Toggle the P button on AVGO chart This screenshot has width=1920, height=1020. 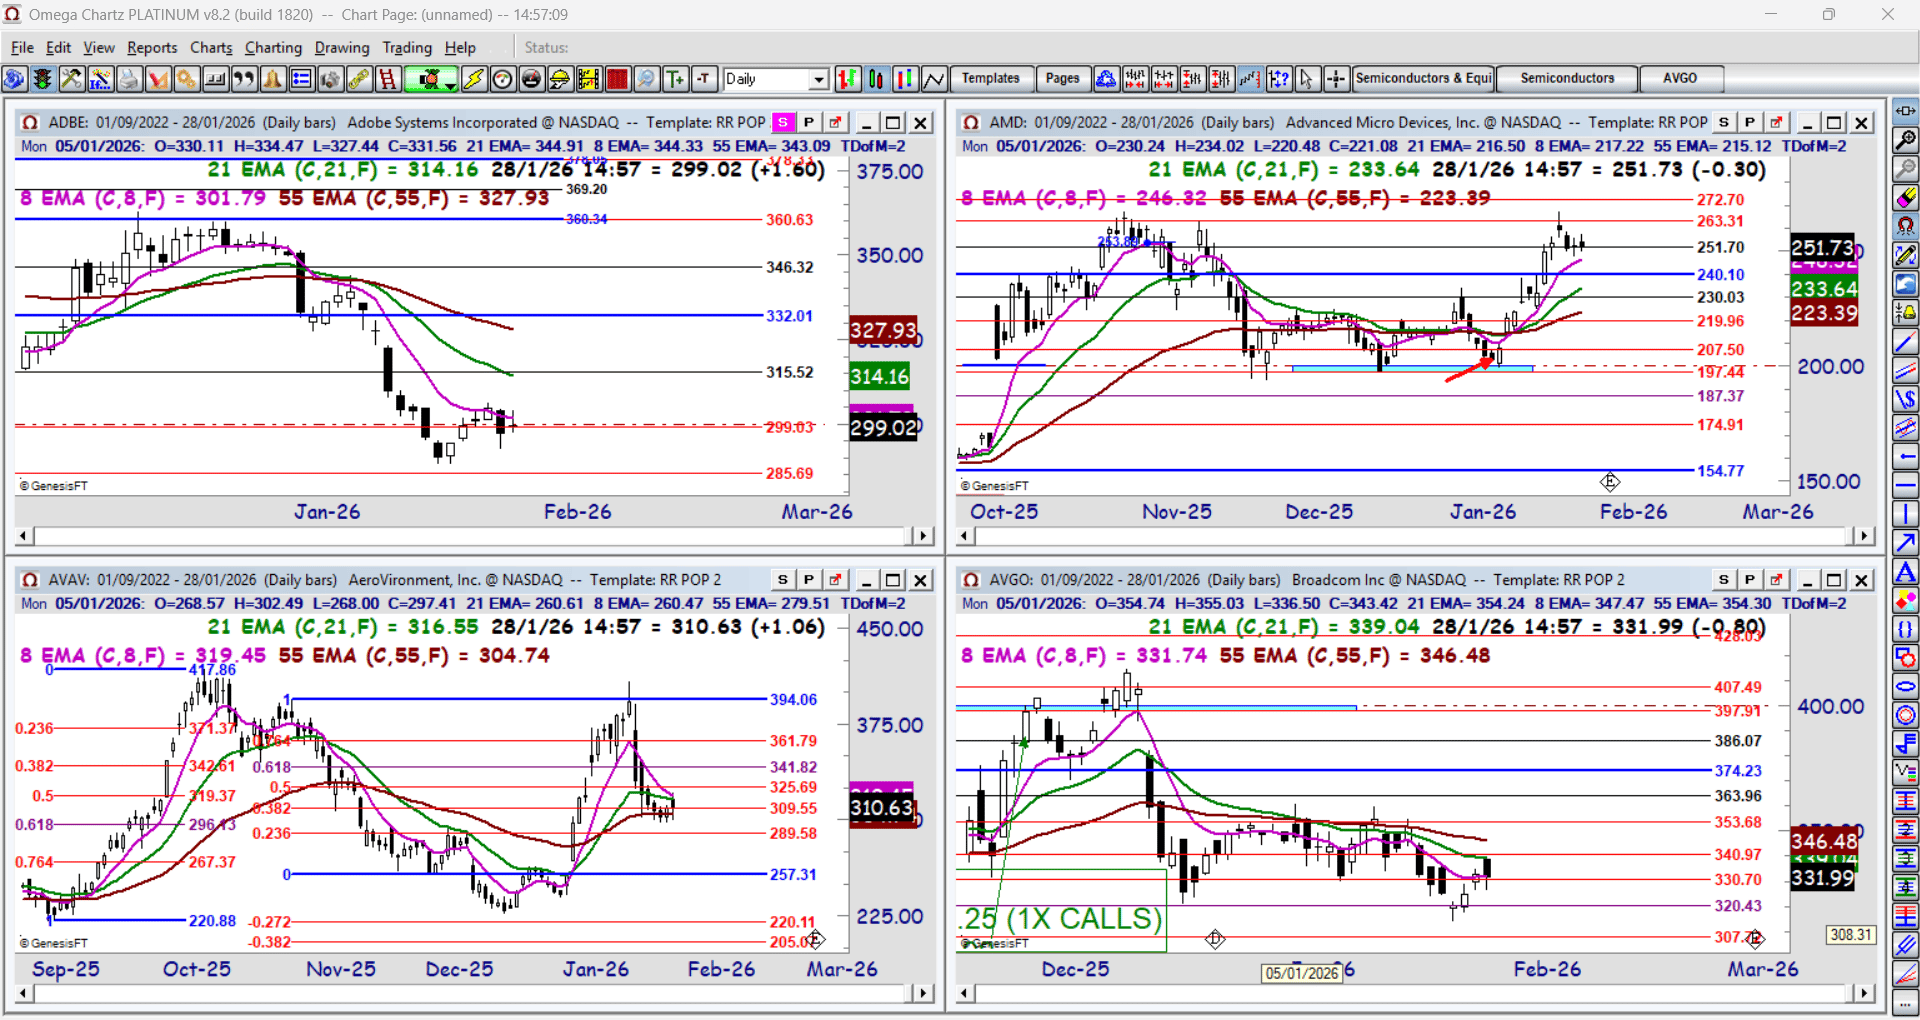(1750, 580)
